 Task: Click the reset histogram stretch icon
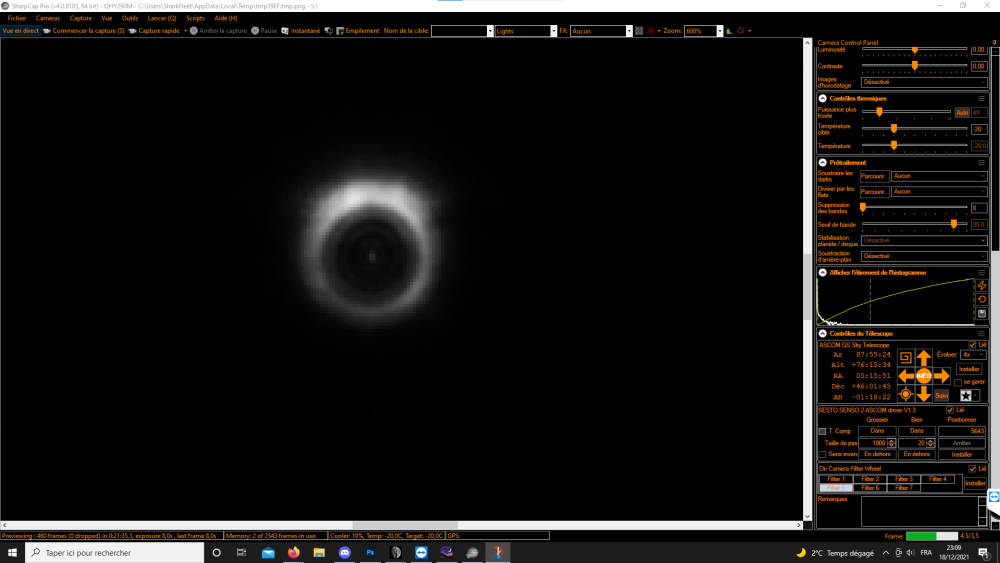click(x=981, y=299)
